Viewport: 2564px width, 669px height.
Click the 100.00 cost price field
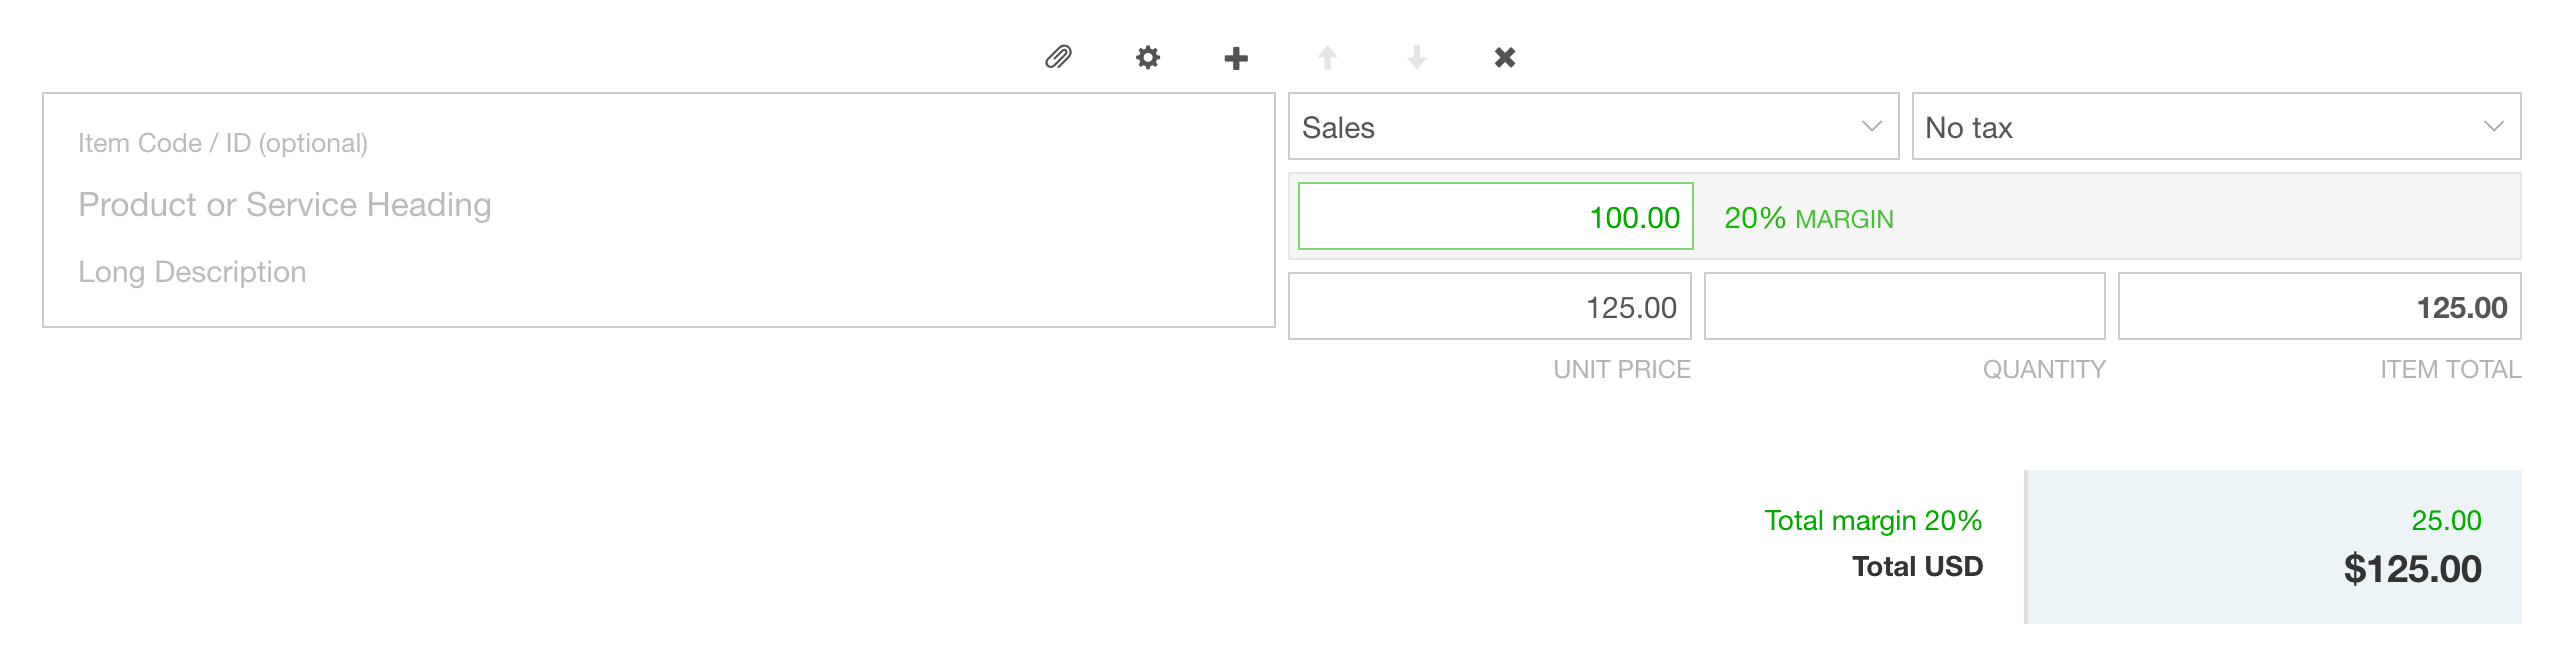(x=1495, y=217)
